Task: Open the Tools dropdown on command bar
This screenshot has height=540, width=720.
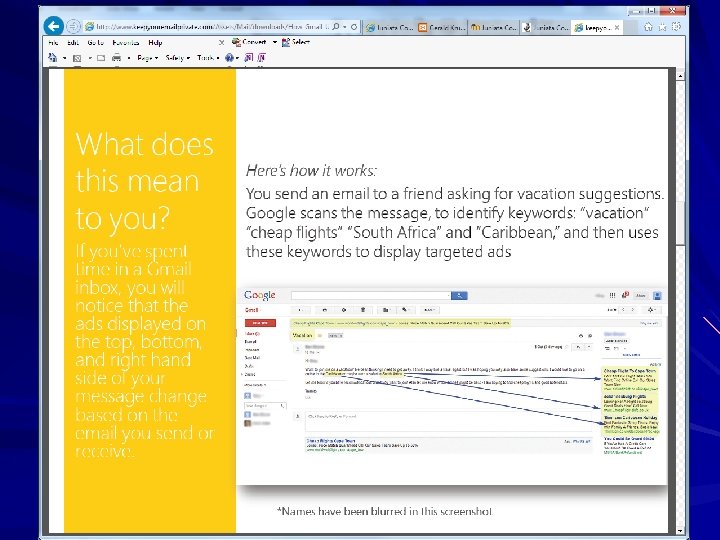Action: pos(208,58)
